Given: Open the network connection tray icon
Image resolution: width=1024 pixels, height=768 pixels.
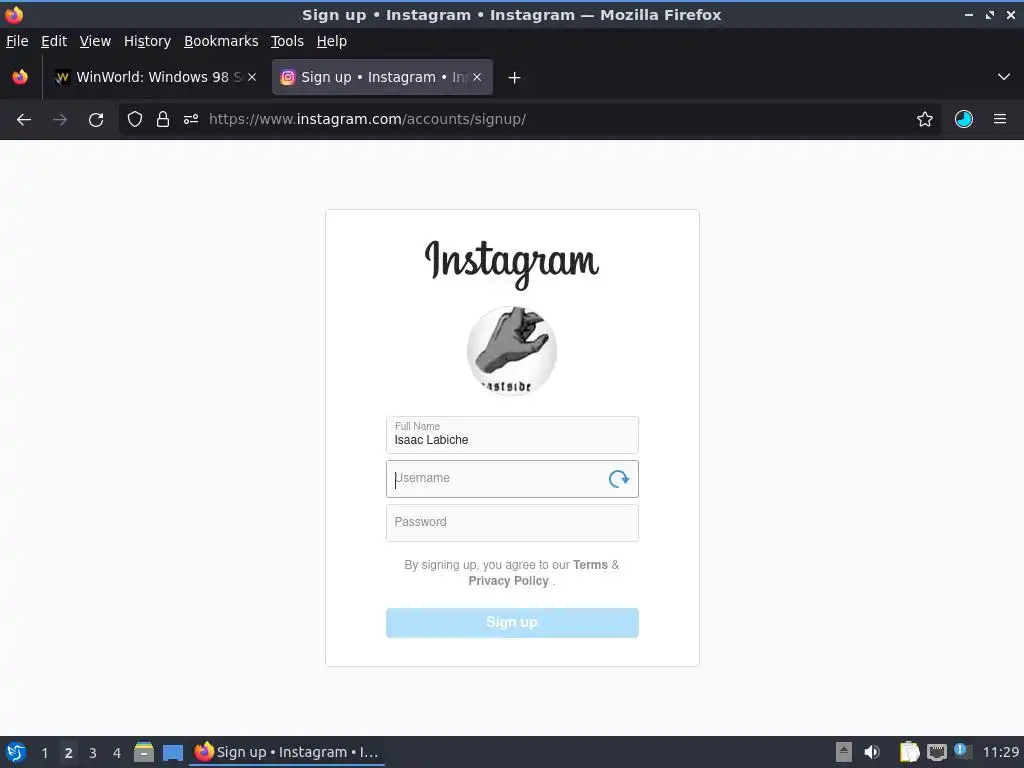Looking at the screenshot, I should (936, 752).
